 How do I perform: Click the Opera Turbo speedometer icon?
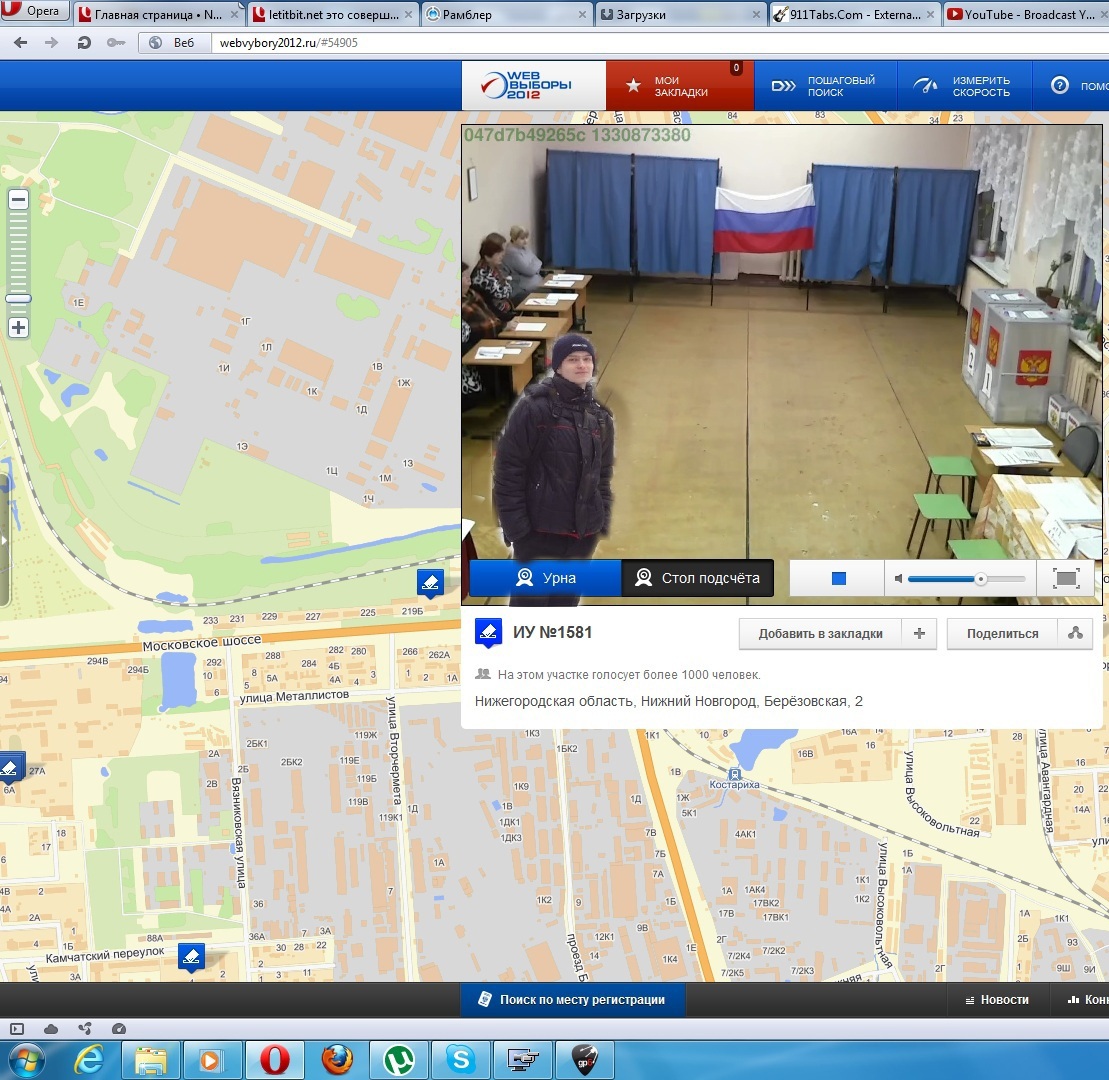tap(119, 1029)
